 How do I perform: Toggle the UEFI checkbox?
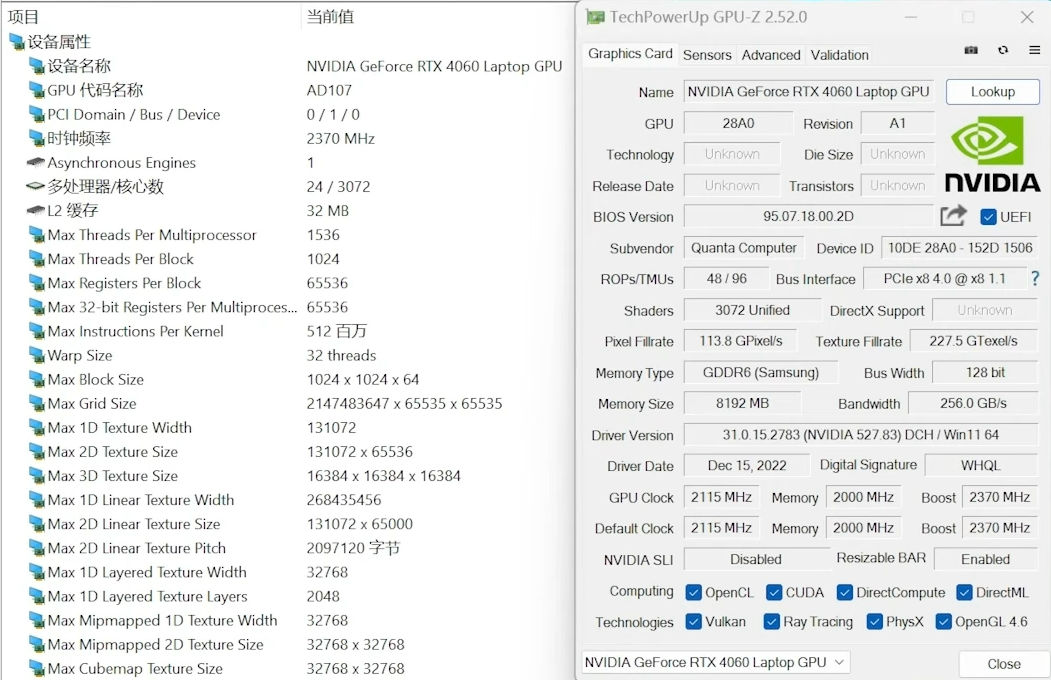coord(989,217)
